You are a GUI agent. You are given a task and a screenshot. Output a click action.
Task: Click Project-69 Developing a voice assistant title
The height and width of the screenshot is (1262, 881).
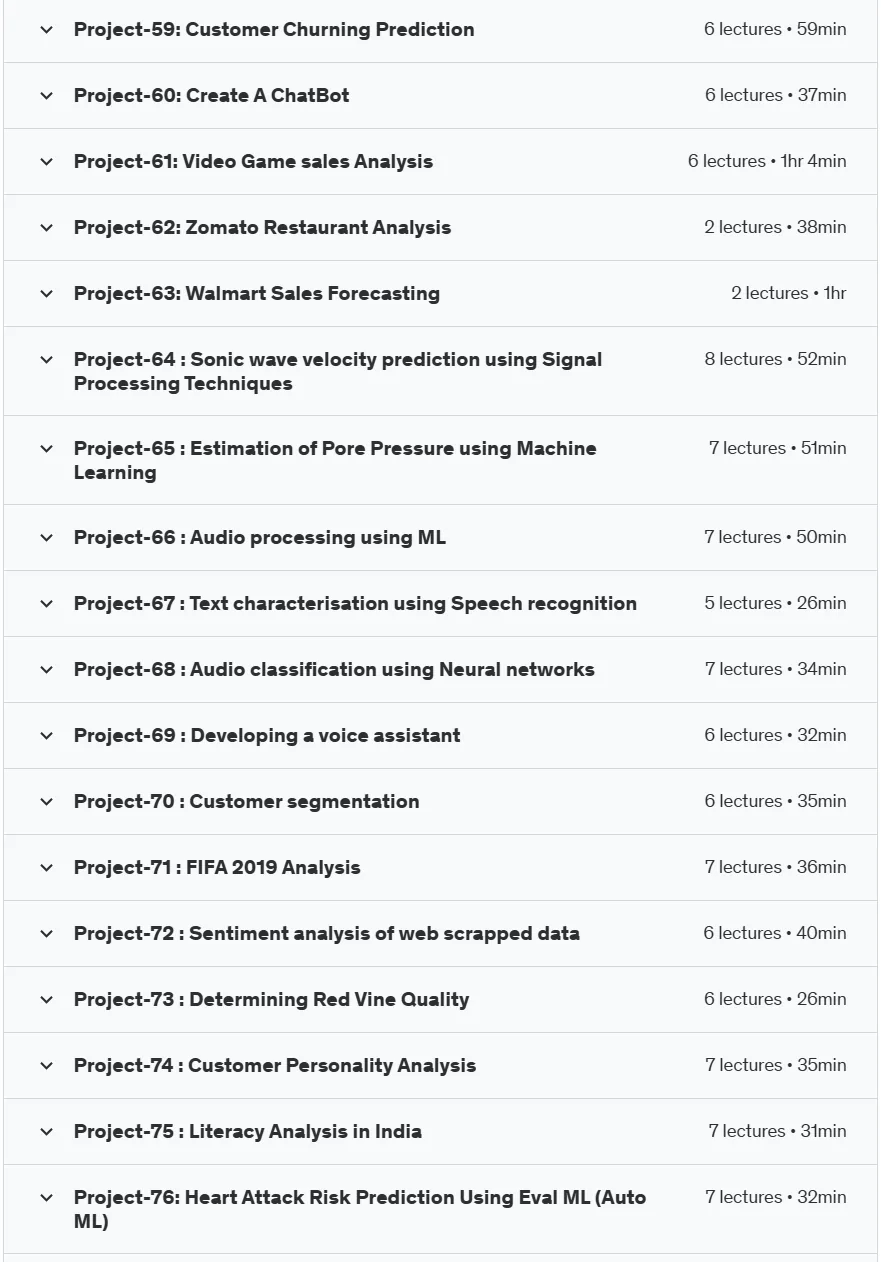click(x=267, y=736)
